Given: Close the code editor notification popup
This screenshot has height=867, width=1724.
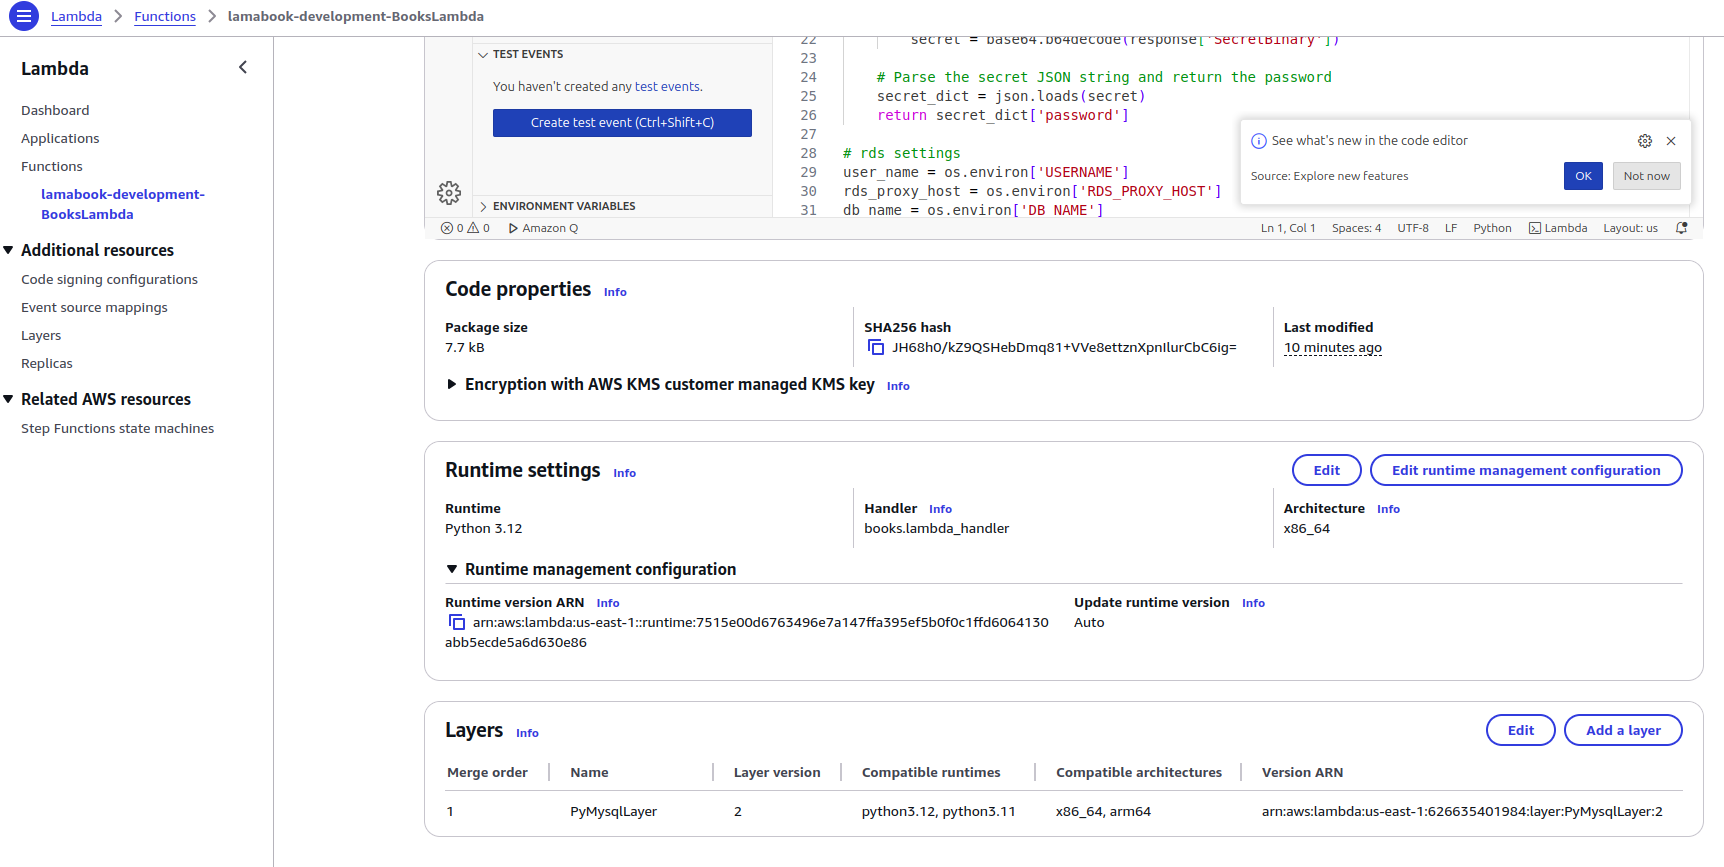Looking at the screenshot, I should [x=1671, y=141].
